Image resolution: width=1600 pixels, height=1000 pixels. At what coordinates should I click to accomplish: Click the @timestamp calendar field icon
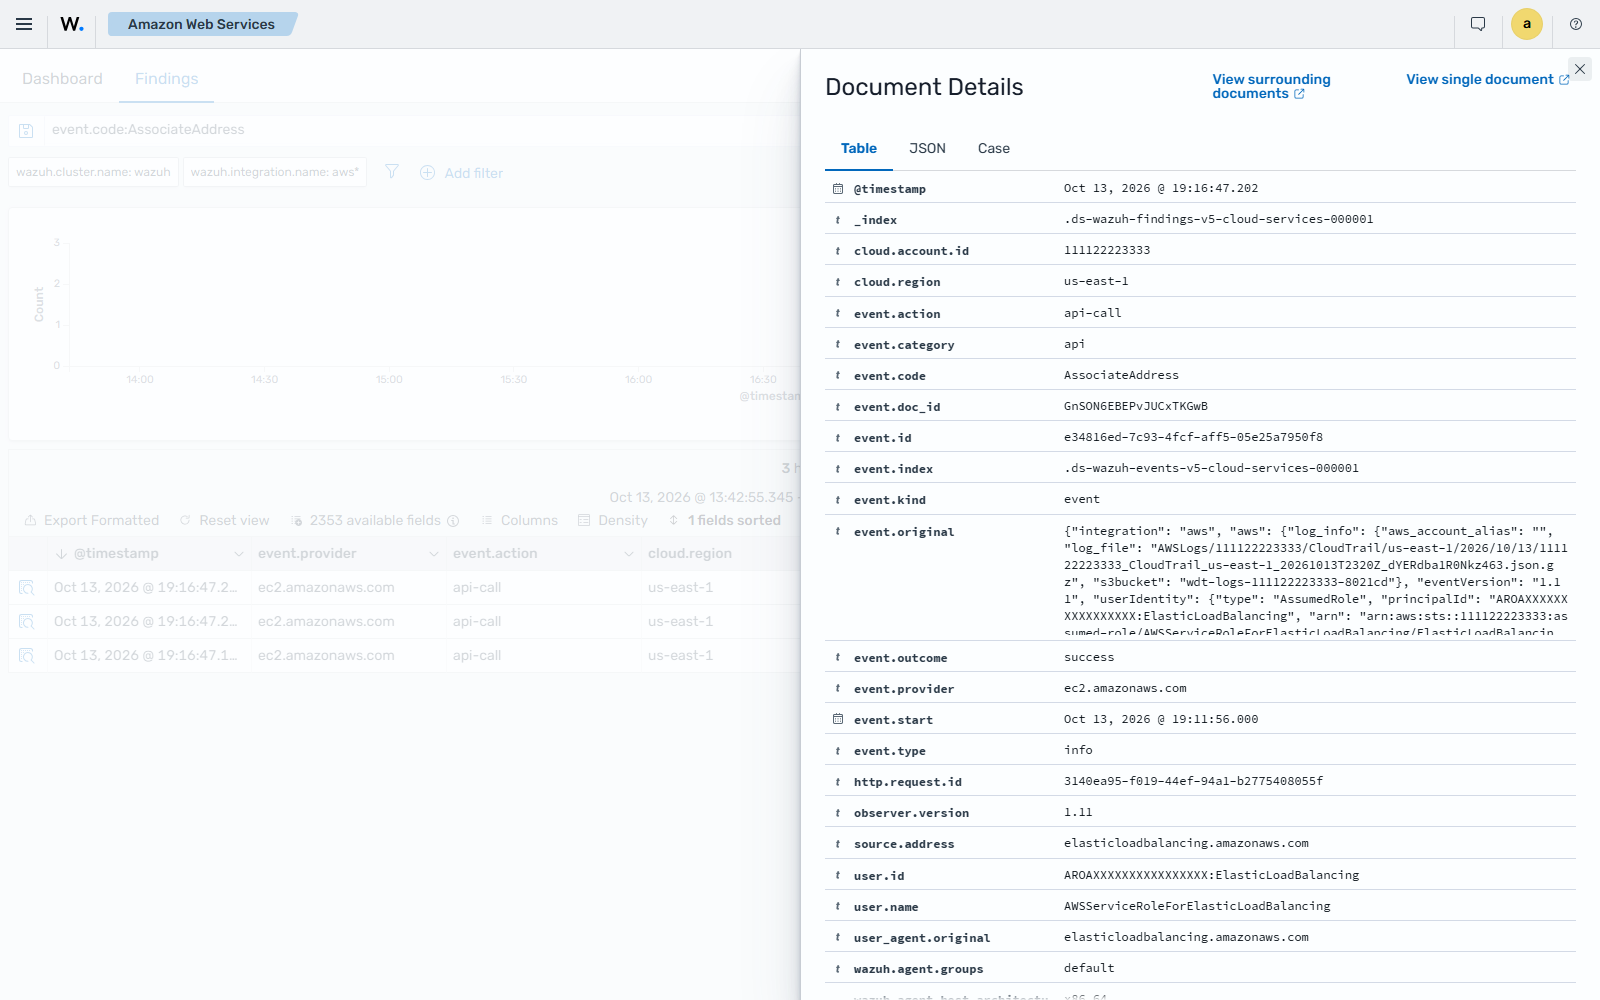pyautogui.click(x=838, y=188)
